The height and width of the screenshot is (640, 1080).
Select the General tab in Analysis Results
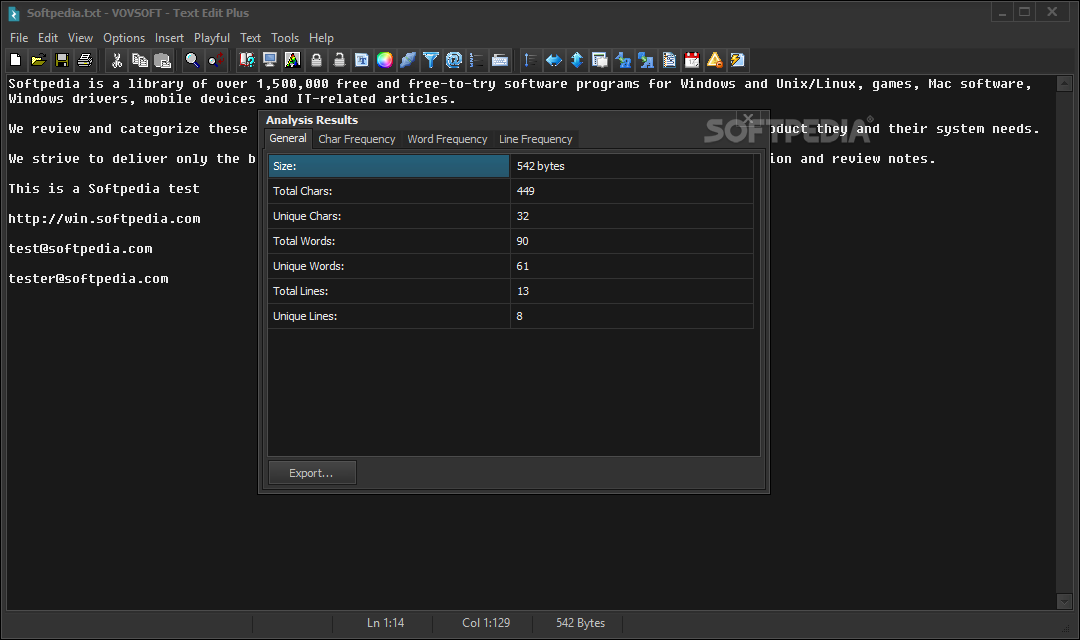coord(288,138)
